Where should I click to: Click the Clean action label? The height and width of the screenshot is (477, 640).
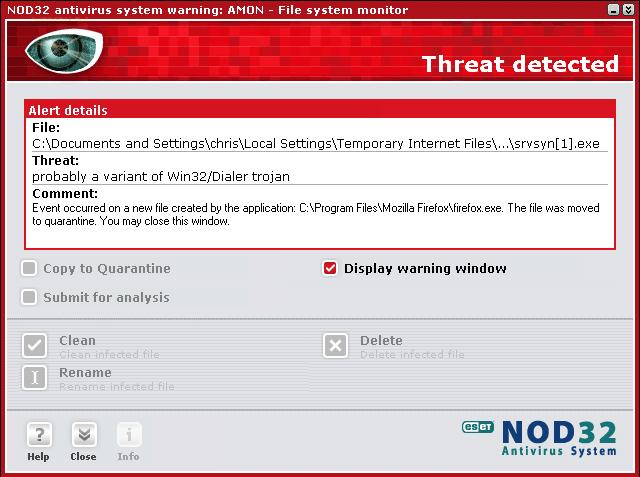point(77,340)
